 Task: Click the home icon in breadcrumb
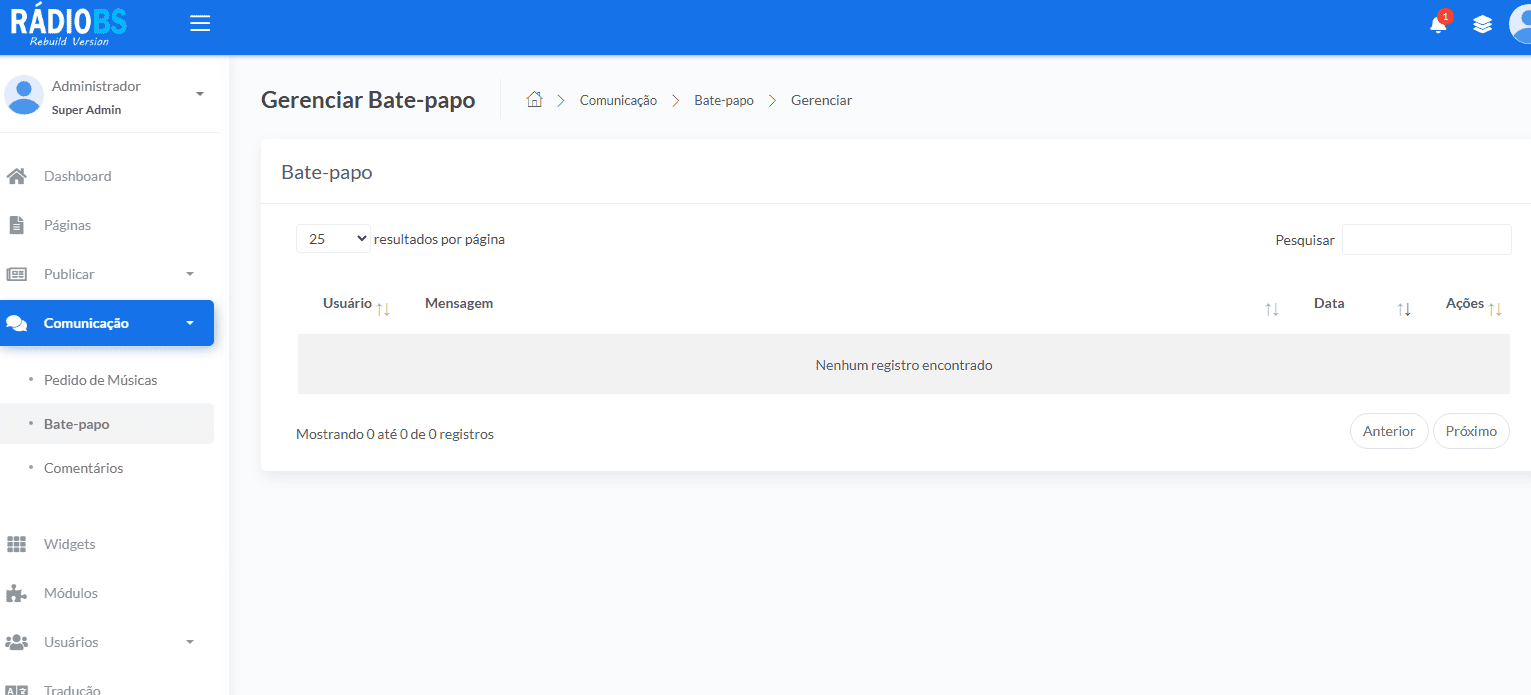pos(534,99)
